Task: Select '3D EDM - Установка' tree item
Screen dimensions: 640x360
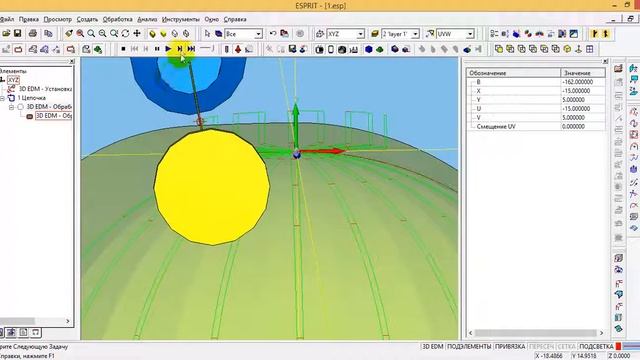Action: (45, 89)
